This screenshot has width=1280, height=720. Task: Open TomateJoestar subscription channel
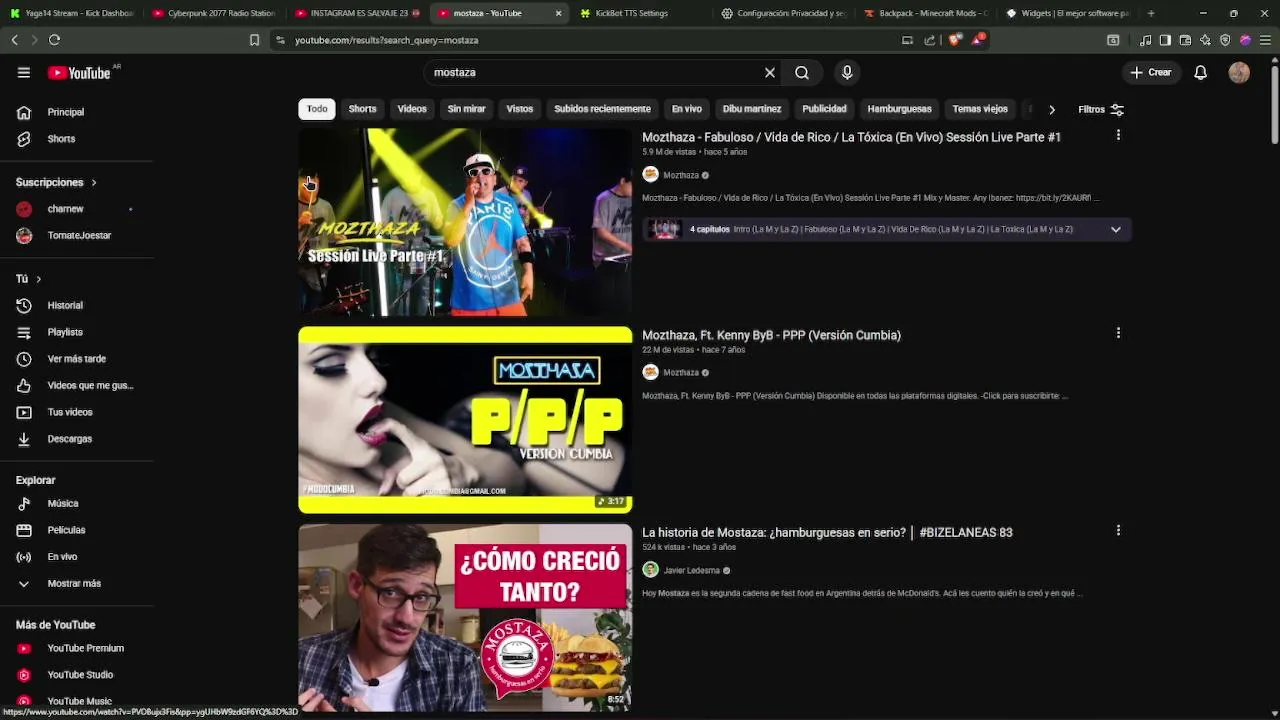pos(77,235)
